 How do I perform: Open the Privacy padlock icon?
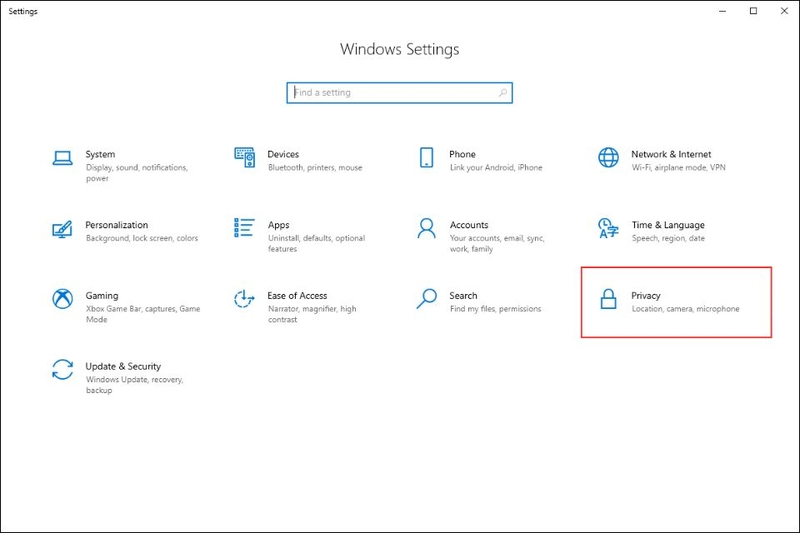point(608,299)
